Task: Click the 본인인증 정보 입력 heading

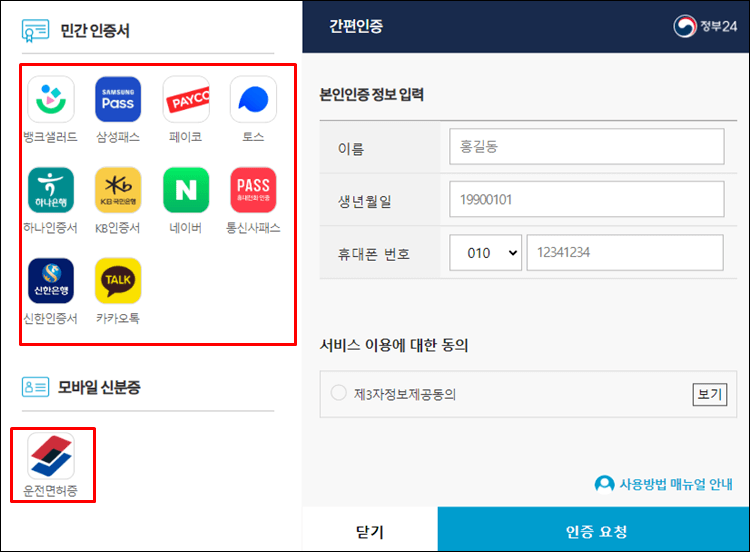Action: click(x=372, y=94)
